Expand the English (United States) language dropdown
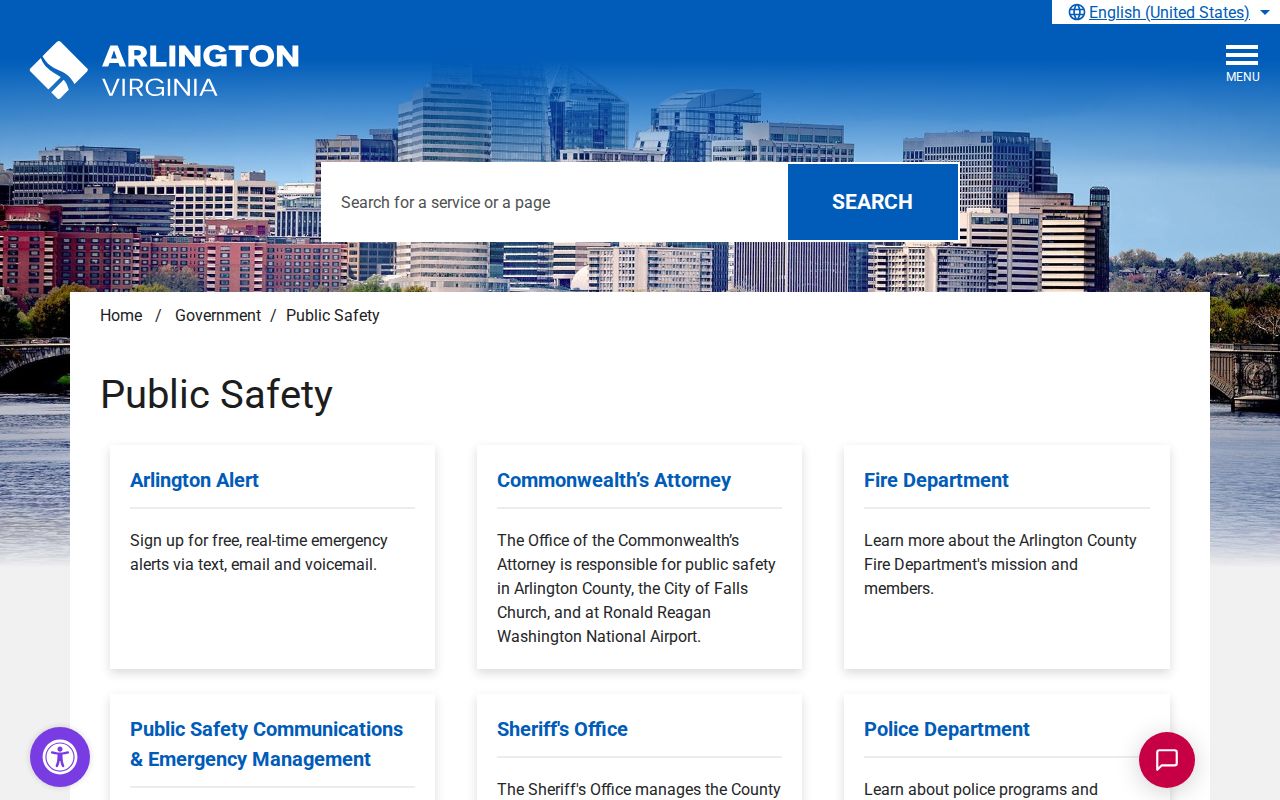The image size is (1280, 800). 1169,12
